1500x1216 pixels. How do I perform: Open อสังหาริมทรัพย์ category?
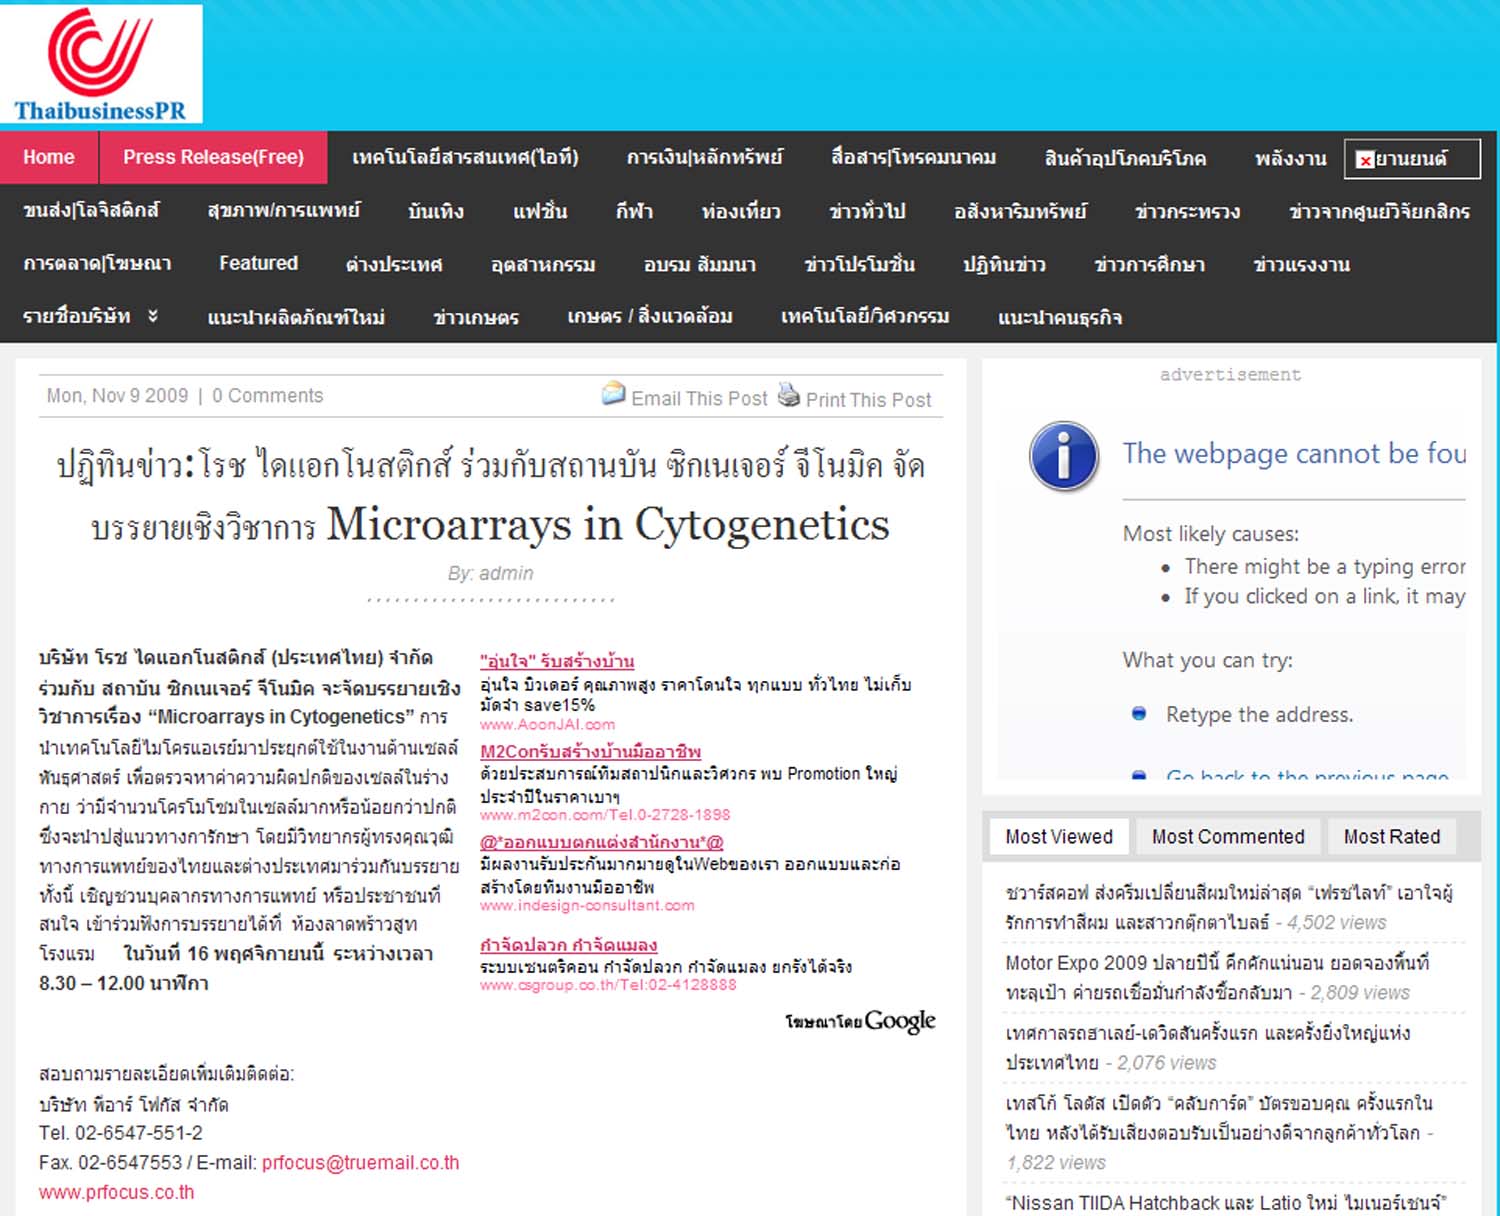pyautogui.click(x=1020, y=212)
